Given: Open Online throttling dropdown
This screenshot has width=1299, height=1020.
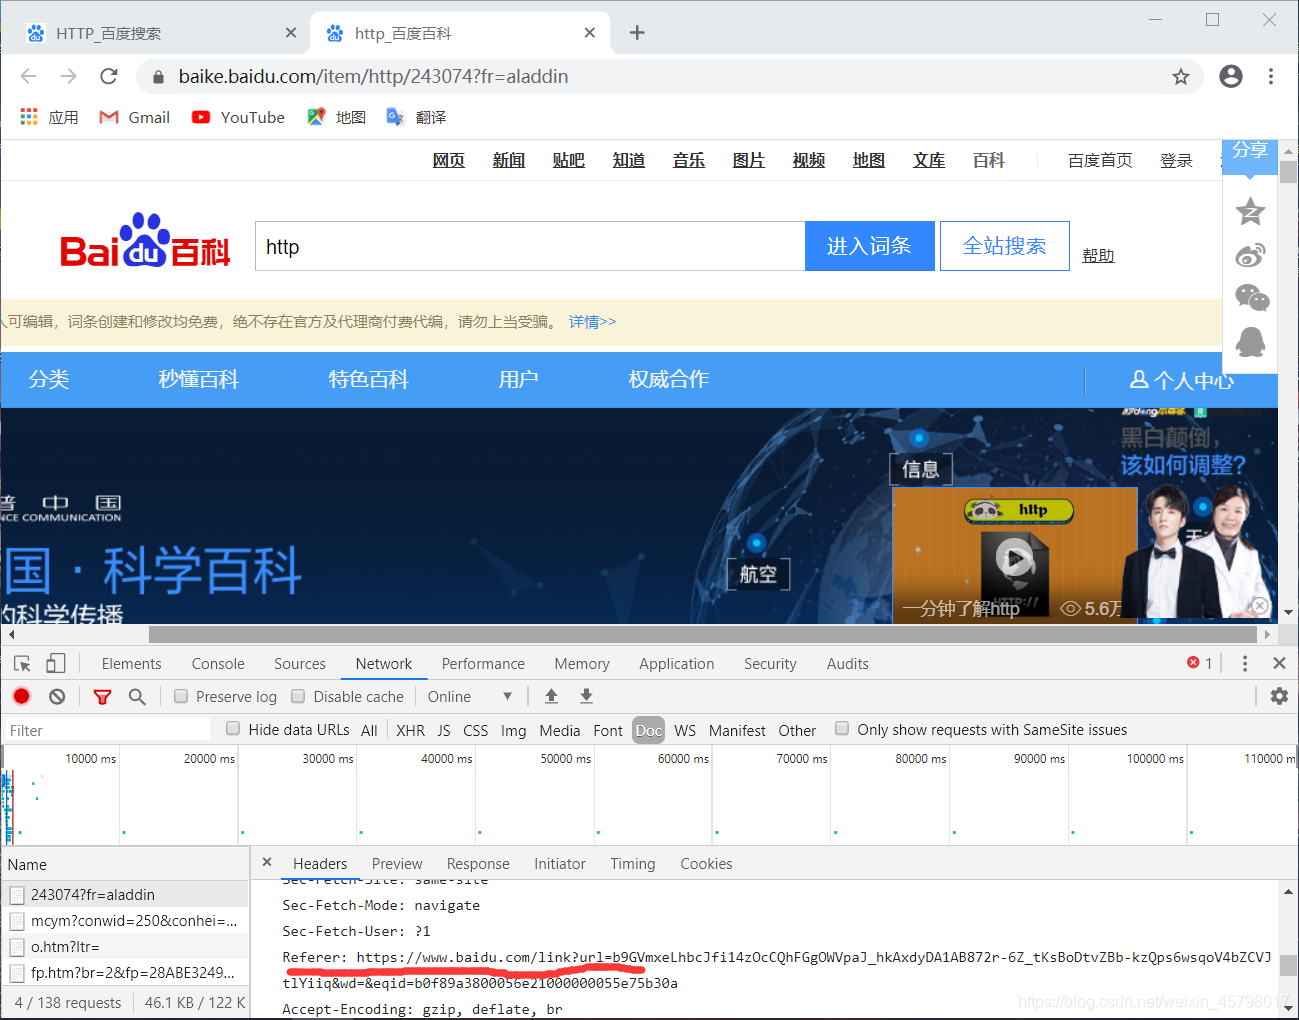Looking at the screenshot, I should click(470, 697).
